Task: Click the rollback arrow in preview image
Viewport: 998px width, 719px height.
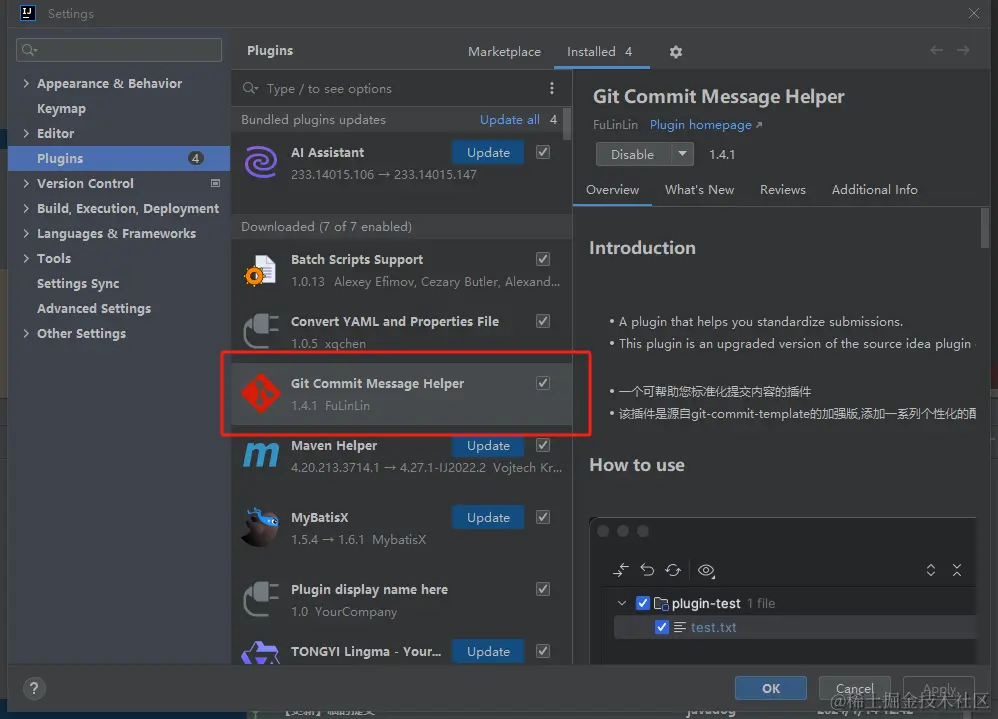Action: 647,569
